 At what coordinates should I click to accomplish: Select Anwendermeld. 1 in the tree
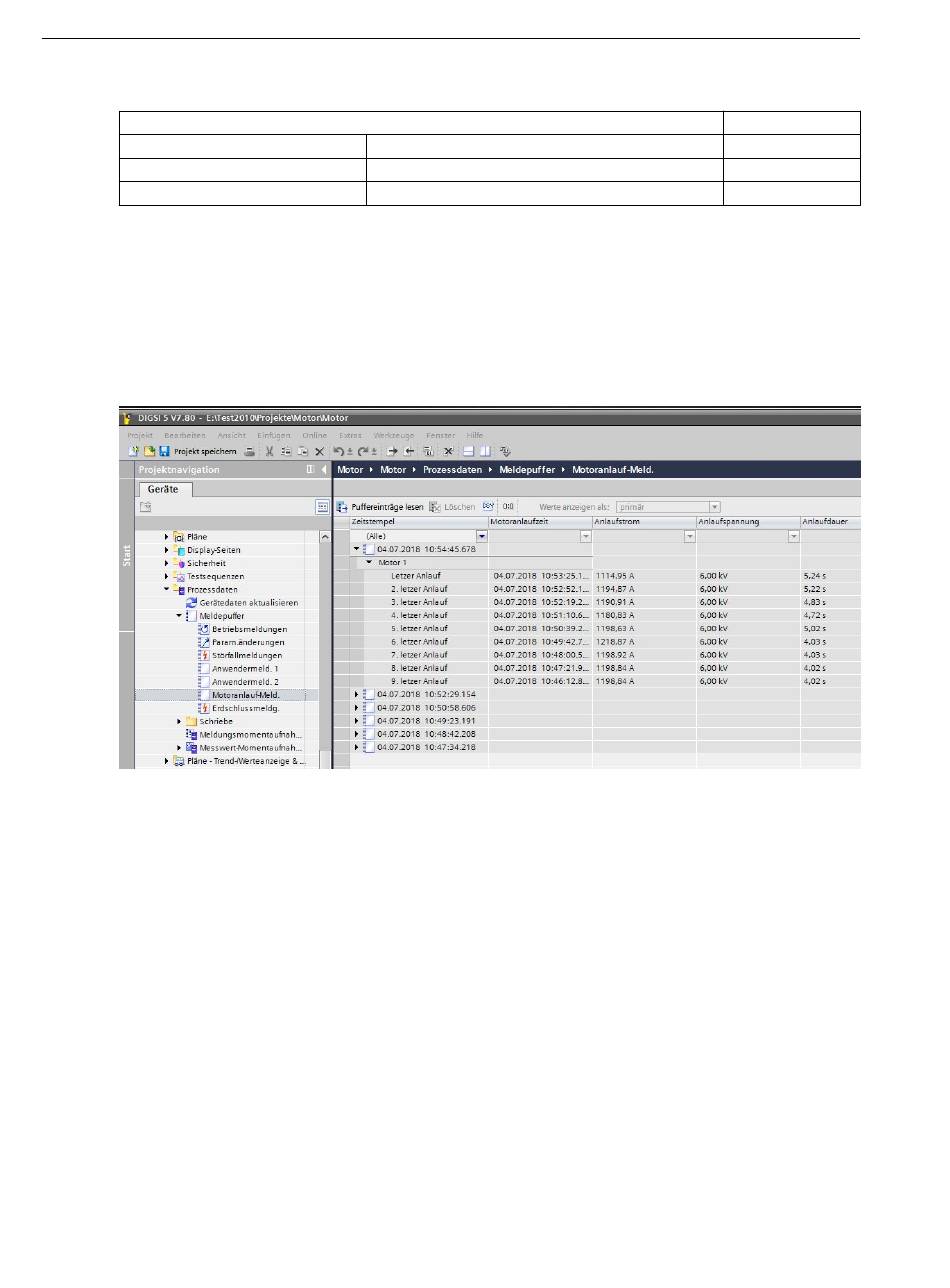(x=245, y=668)
